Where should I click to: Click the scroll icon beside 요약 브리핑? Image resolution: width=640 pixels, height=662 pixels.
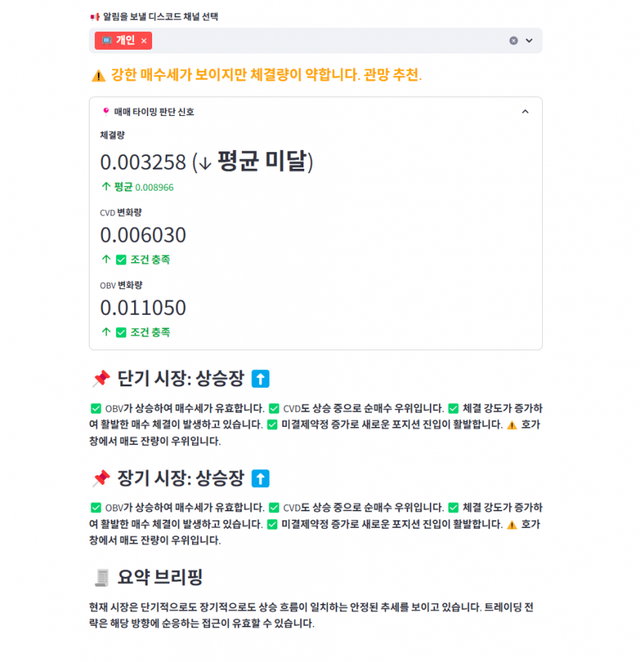[100, 577]
